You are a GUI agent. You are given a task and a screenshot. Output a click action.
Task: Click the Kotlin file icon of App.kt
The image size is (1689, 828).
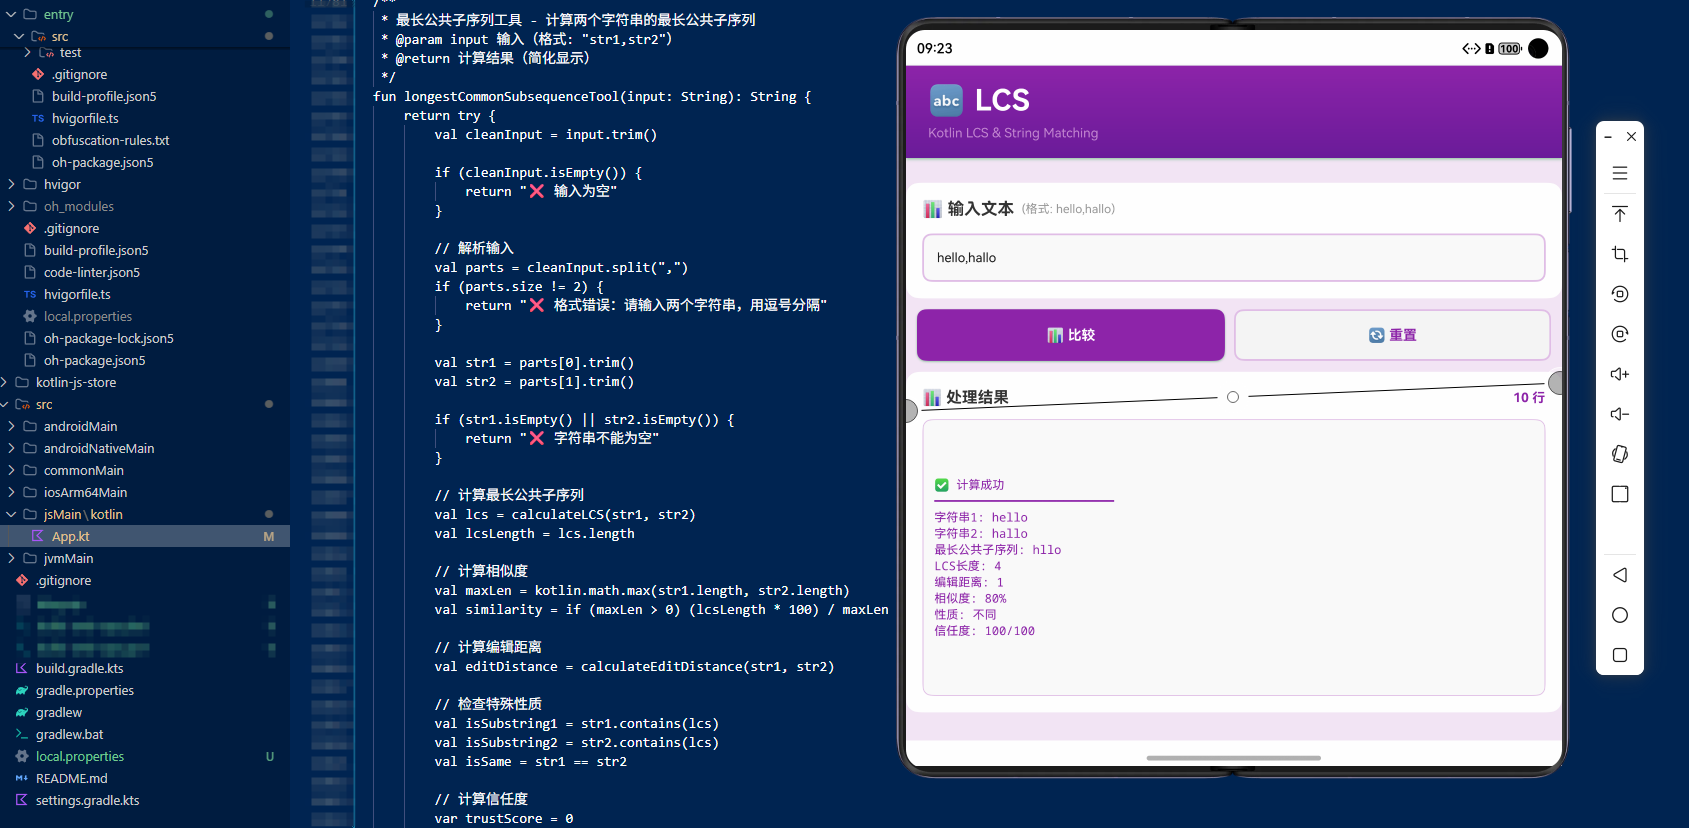tap(38, 536)
